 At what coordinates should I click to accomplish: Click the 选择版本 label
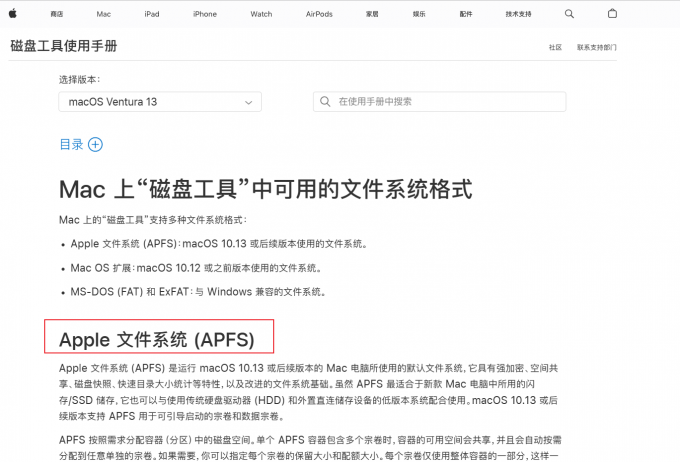click(x=80, y=79)
